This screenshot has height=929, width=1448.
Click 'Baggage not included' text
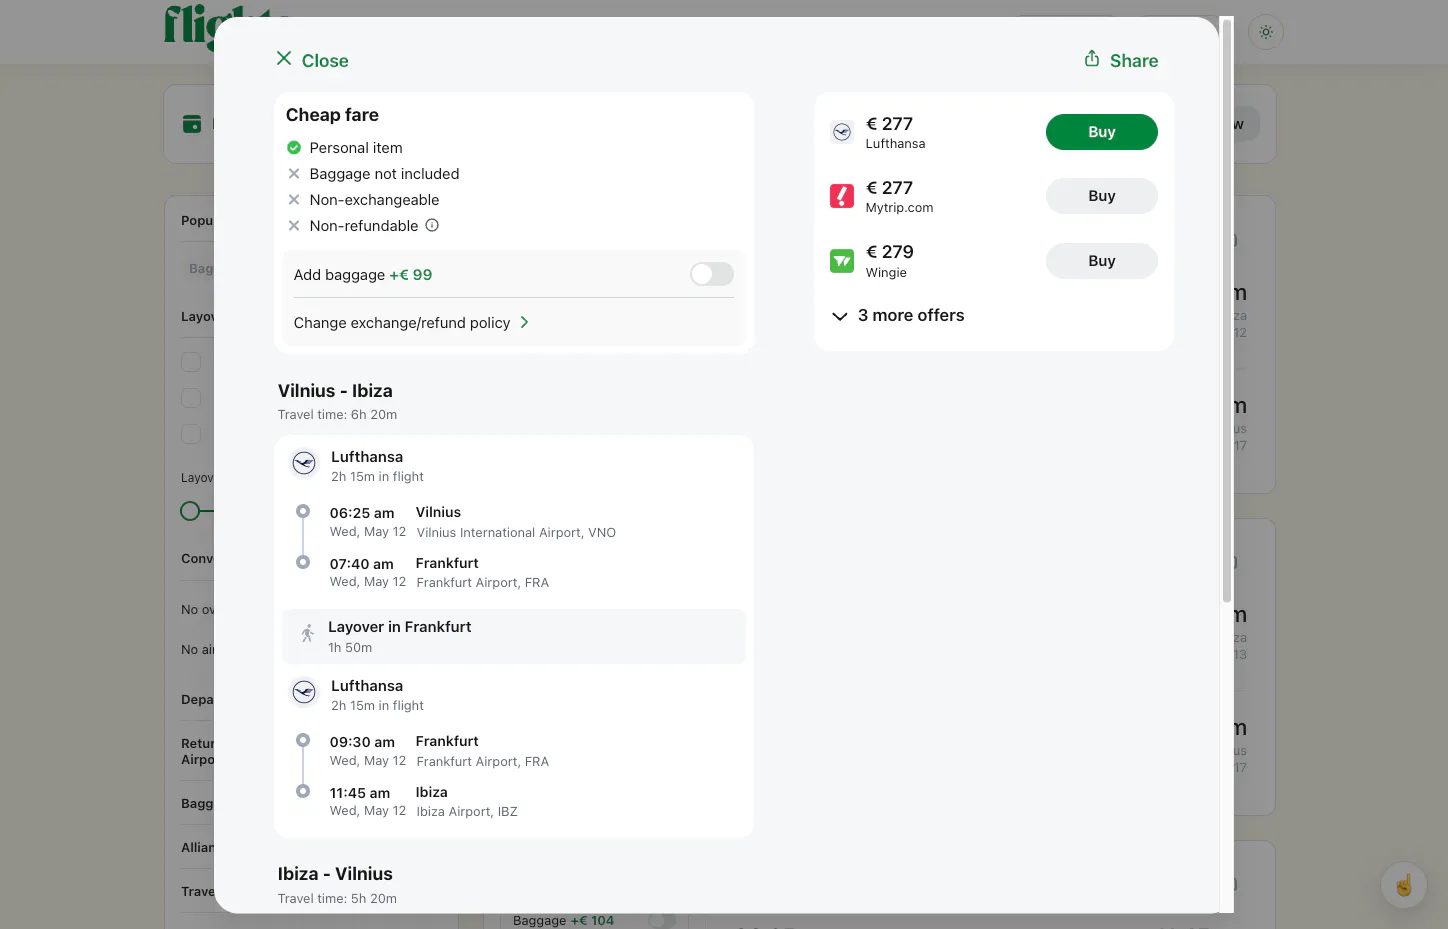click(x=384, y=174)
